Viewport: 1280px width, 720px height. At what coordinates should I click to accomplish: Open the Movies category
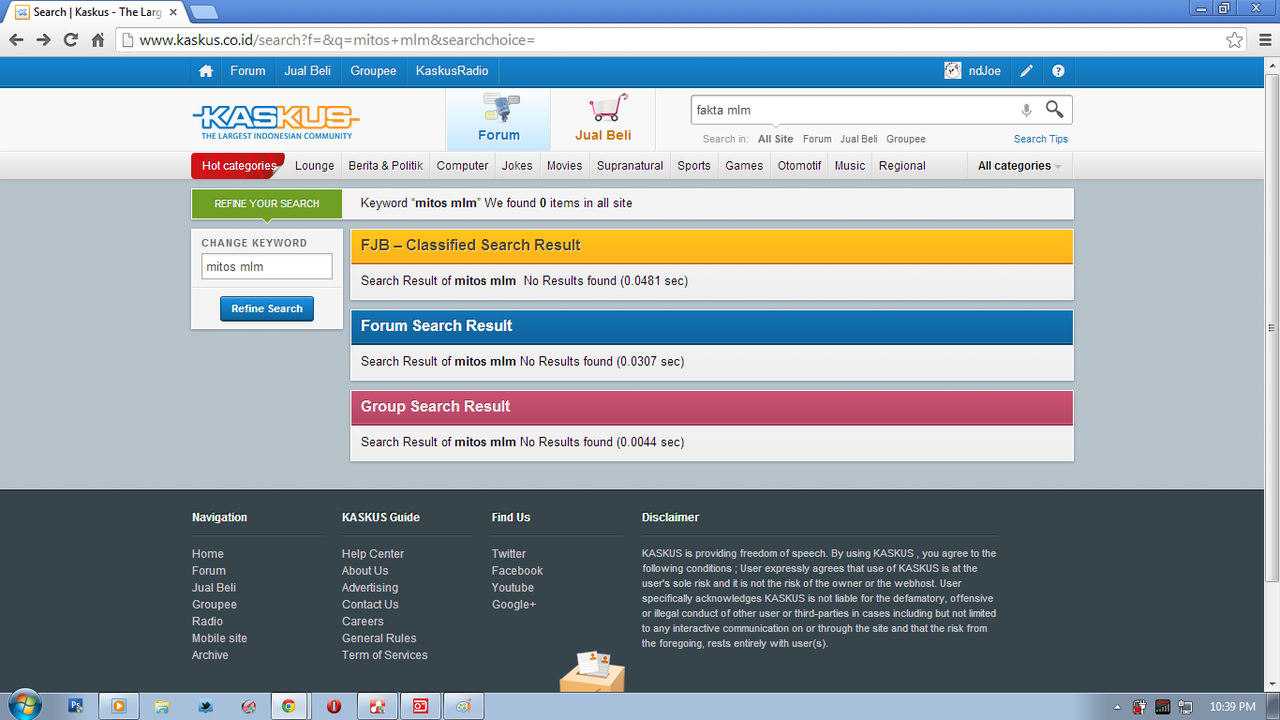(x=565, y=166)
